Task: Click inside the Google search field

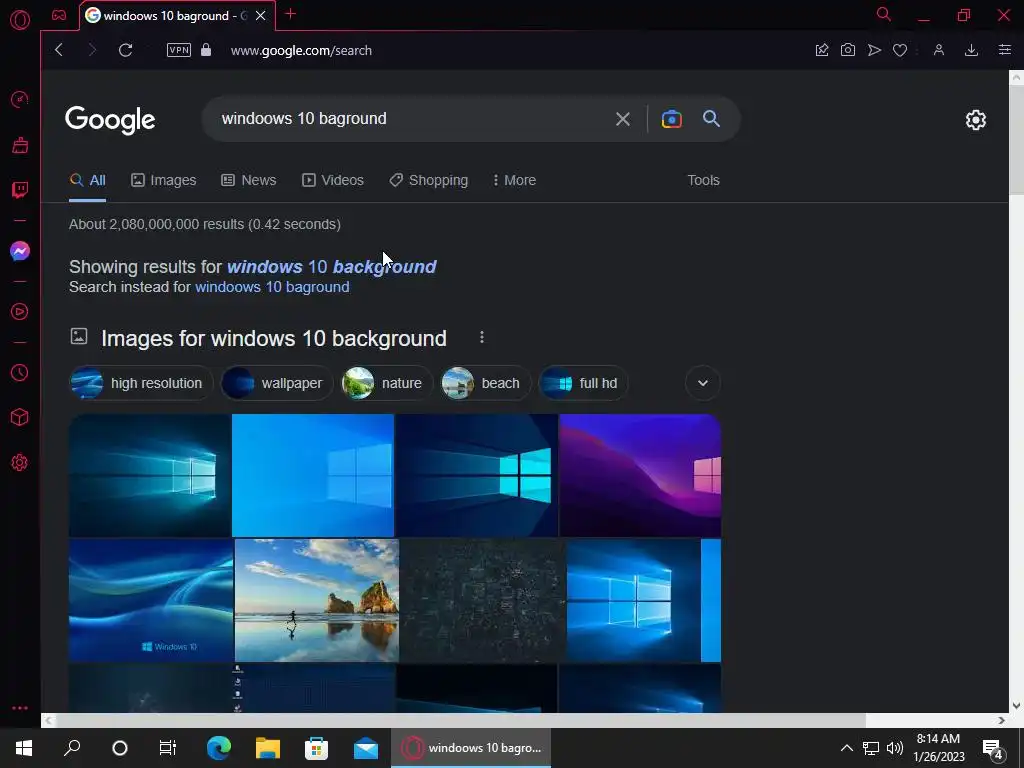Action: click(411, 119)
